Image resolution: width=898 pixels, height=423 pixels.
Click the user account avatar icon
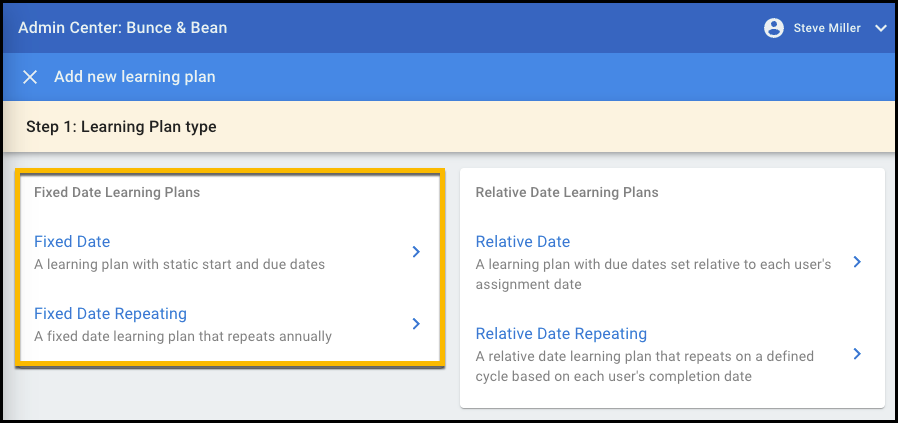pos(773,28)
